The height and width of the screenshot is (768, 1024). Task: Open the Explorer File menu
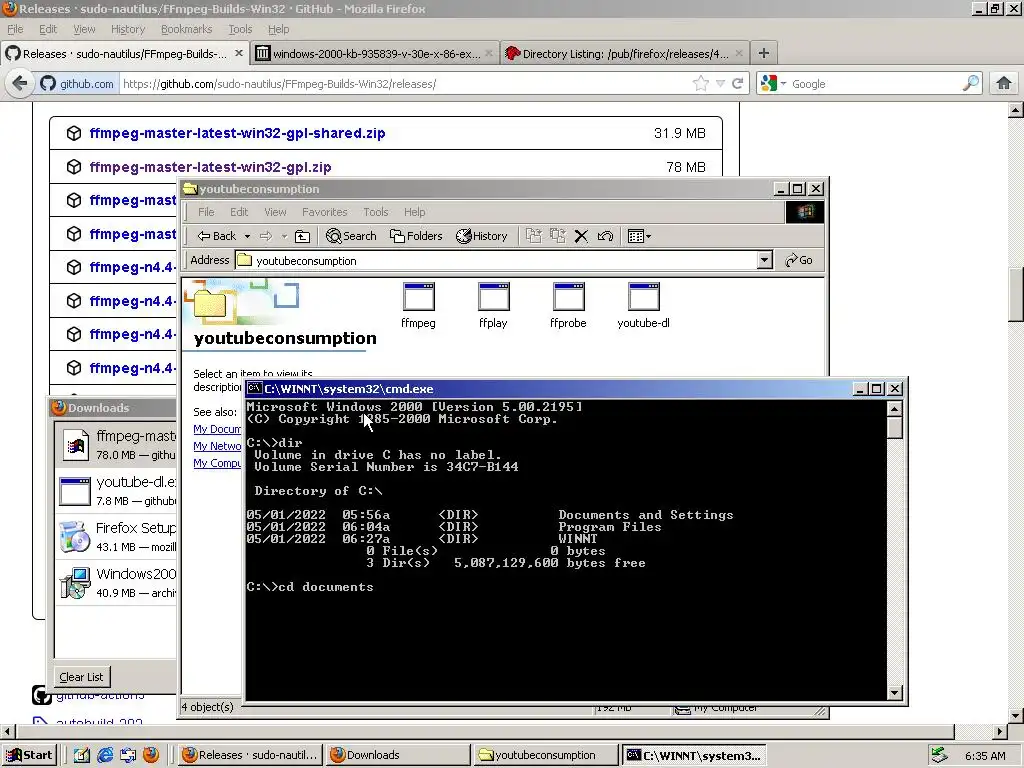coord(206,212)
